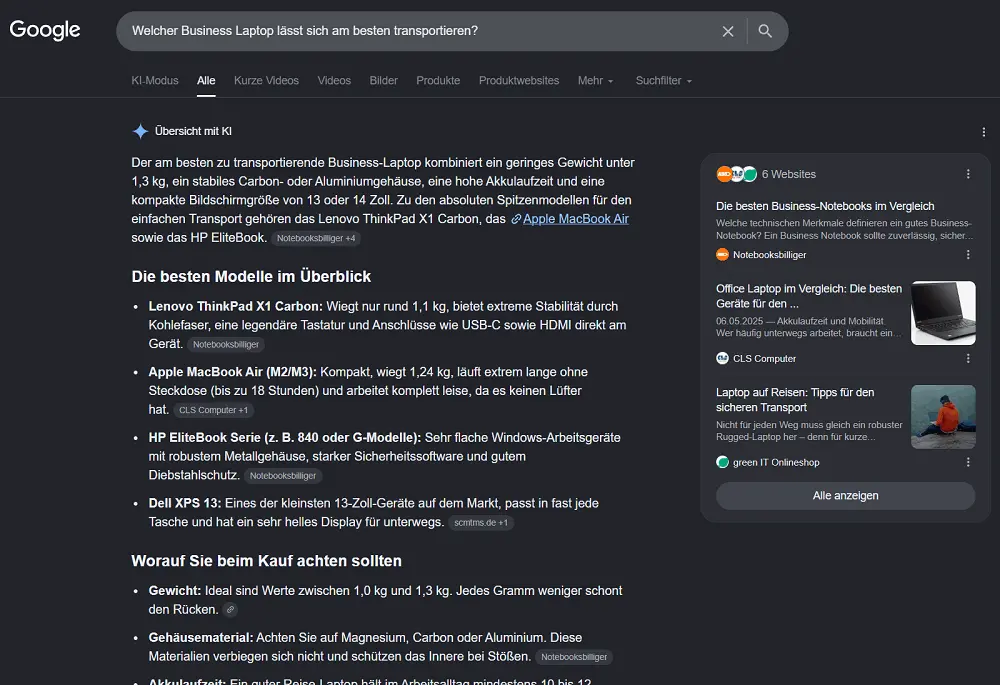Viewport: 1000px width, 685px height.
Task: Expand the Mehr dropdown
Action: (596, 80)
